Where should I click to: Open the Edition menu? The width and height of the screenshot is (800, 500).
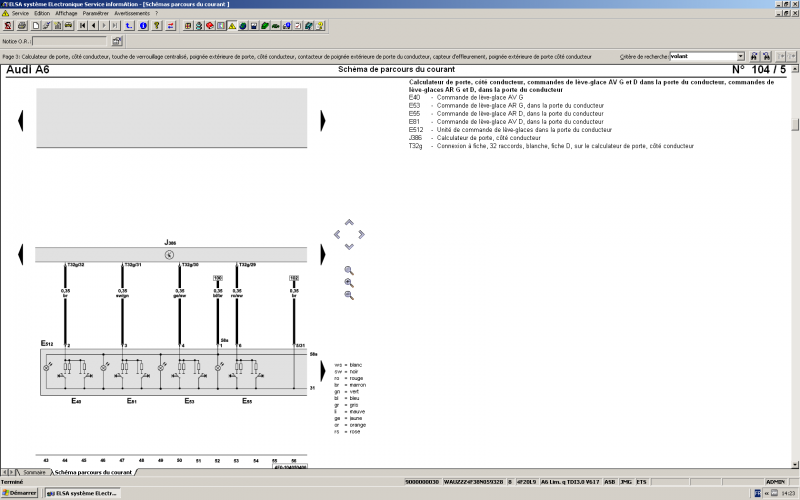(42, 13)
